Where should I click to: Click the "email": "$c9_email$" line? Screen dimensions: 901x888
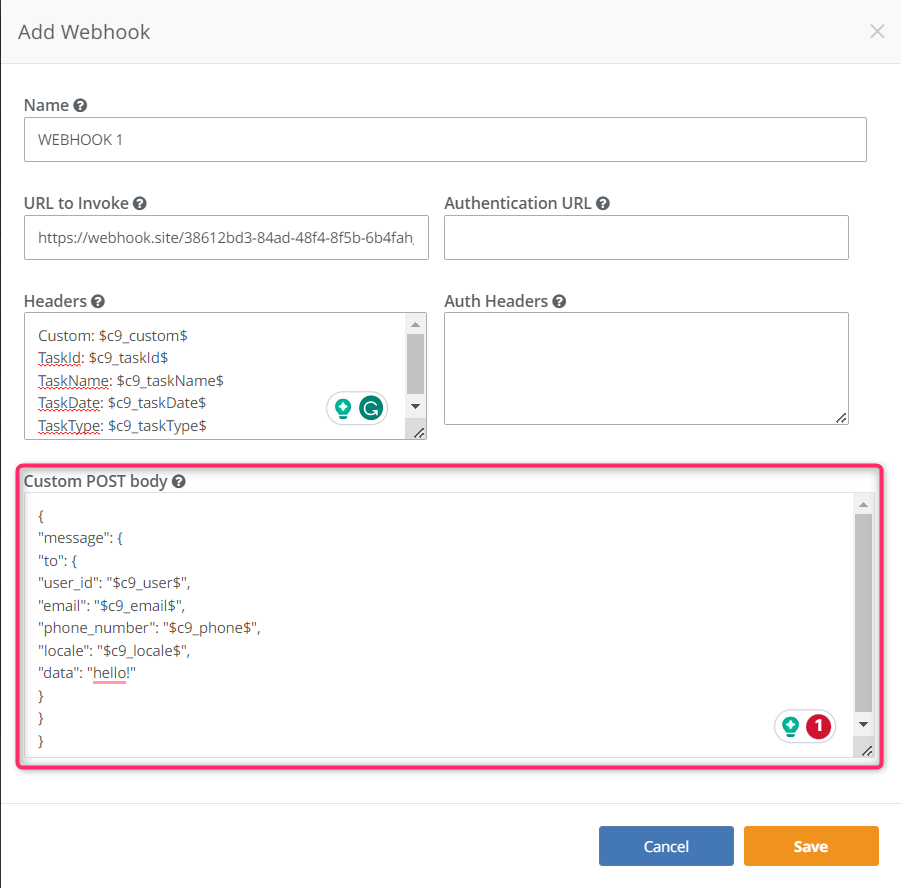click(x=111, y=606)
